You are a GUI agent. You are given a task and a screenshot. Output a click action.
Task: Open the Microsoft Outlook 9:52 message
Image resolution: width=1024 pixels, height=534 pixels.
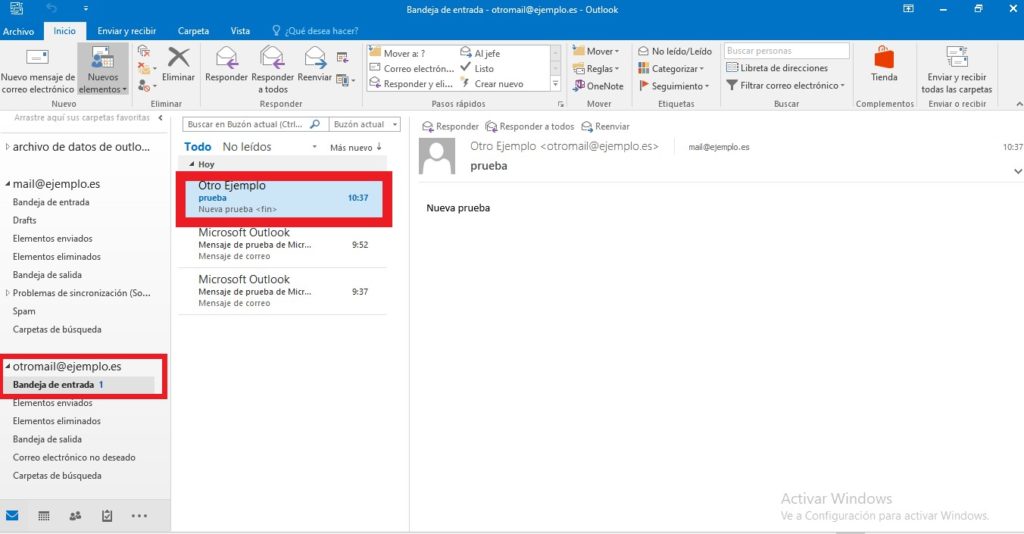coord(283,244)
